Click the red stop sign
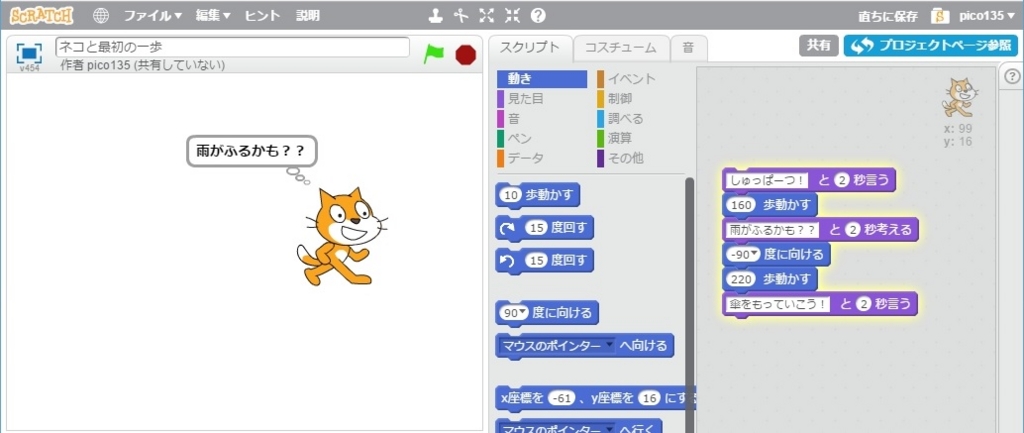Image resolution: width=1024 pixels, height=433 pixels. (x=466, y=55)
